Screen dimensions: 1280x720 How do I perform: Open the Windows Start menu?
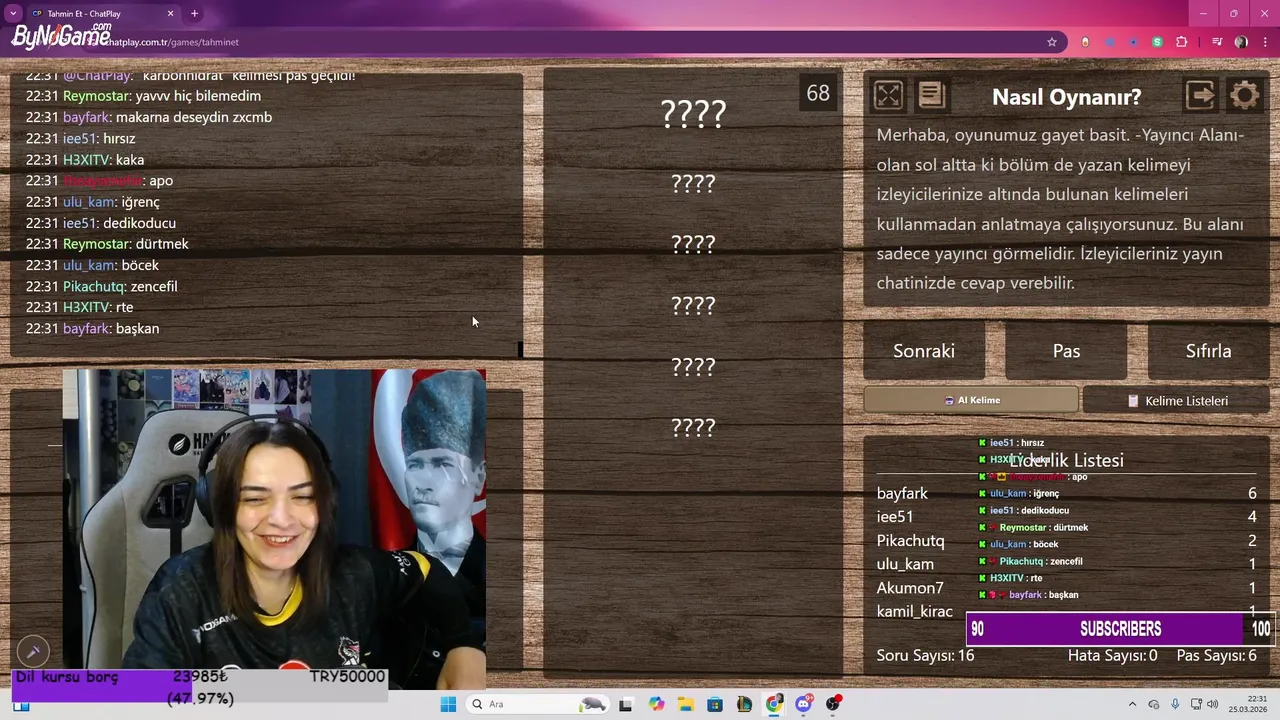(x=447, y=704)
